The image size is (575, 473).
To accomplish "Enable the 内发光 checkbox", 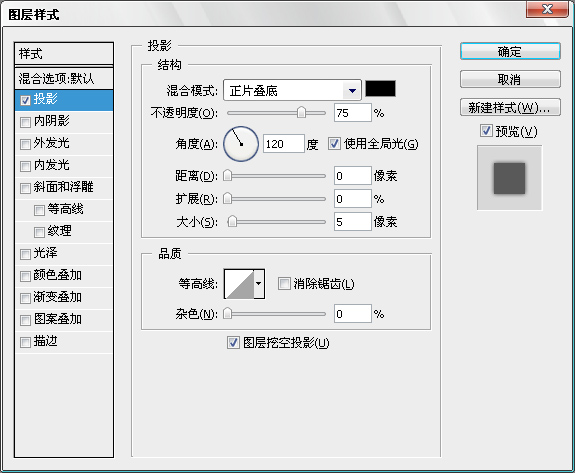I will coord(25,166).
